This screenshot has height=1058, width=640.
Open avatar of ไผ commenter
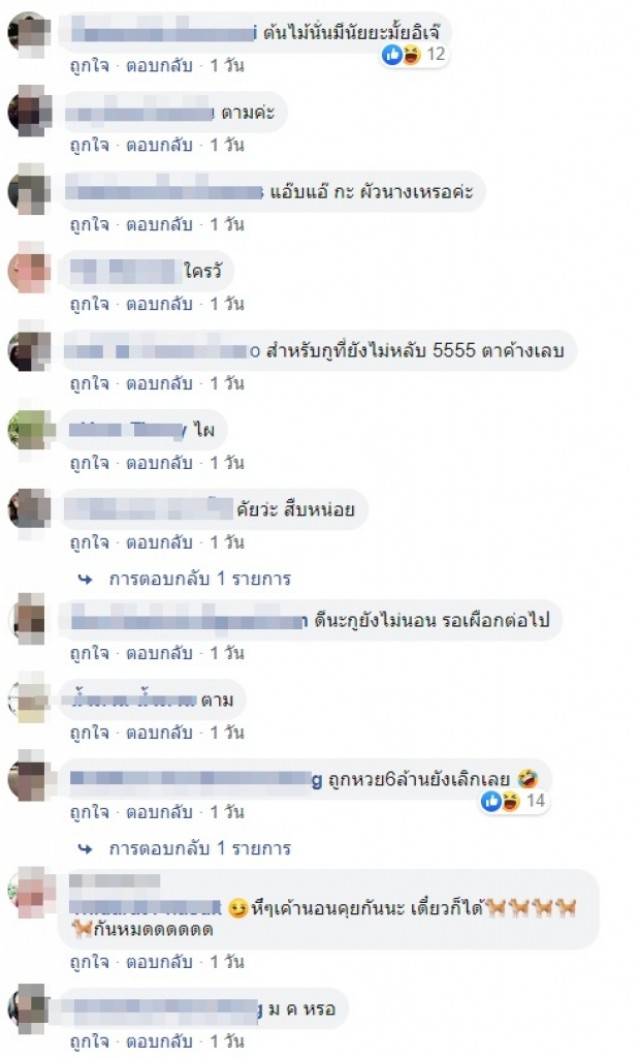pyautogui.click(x=30, y=430)
